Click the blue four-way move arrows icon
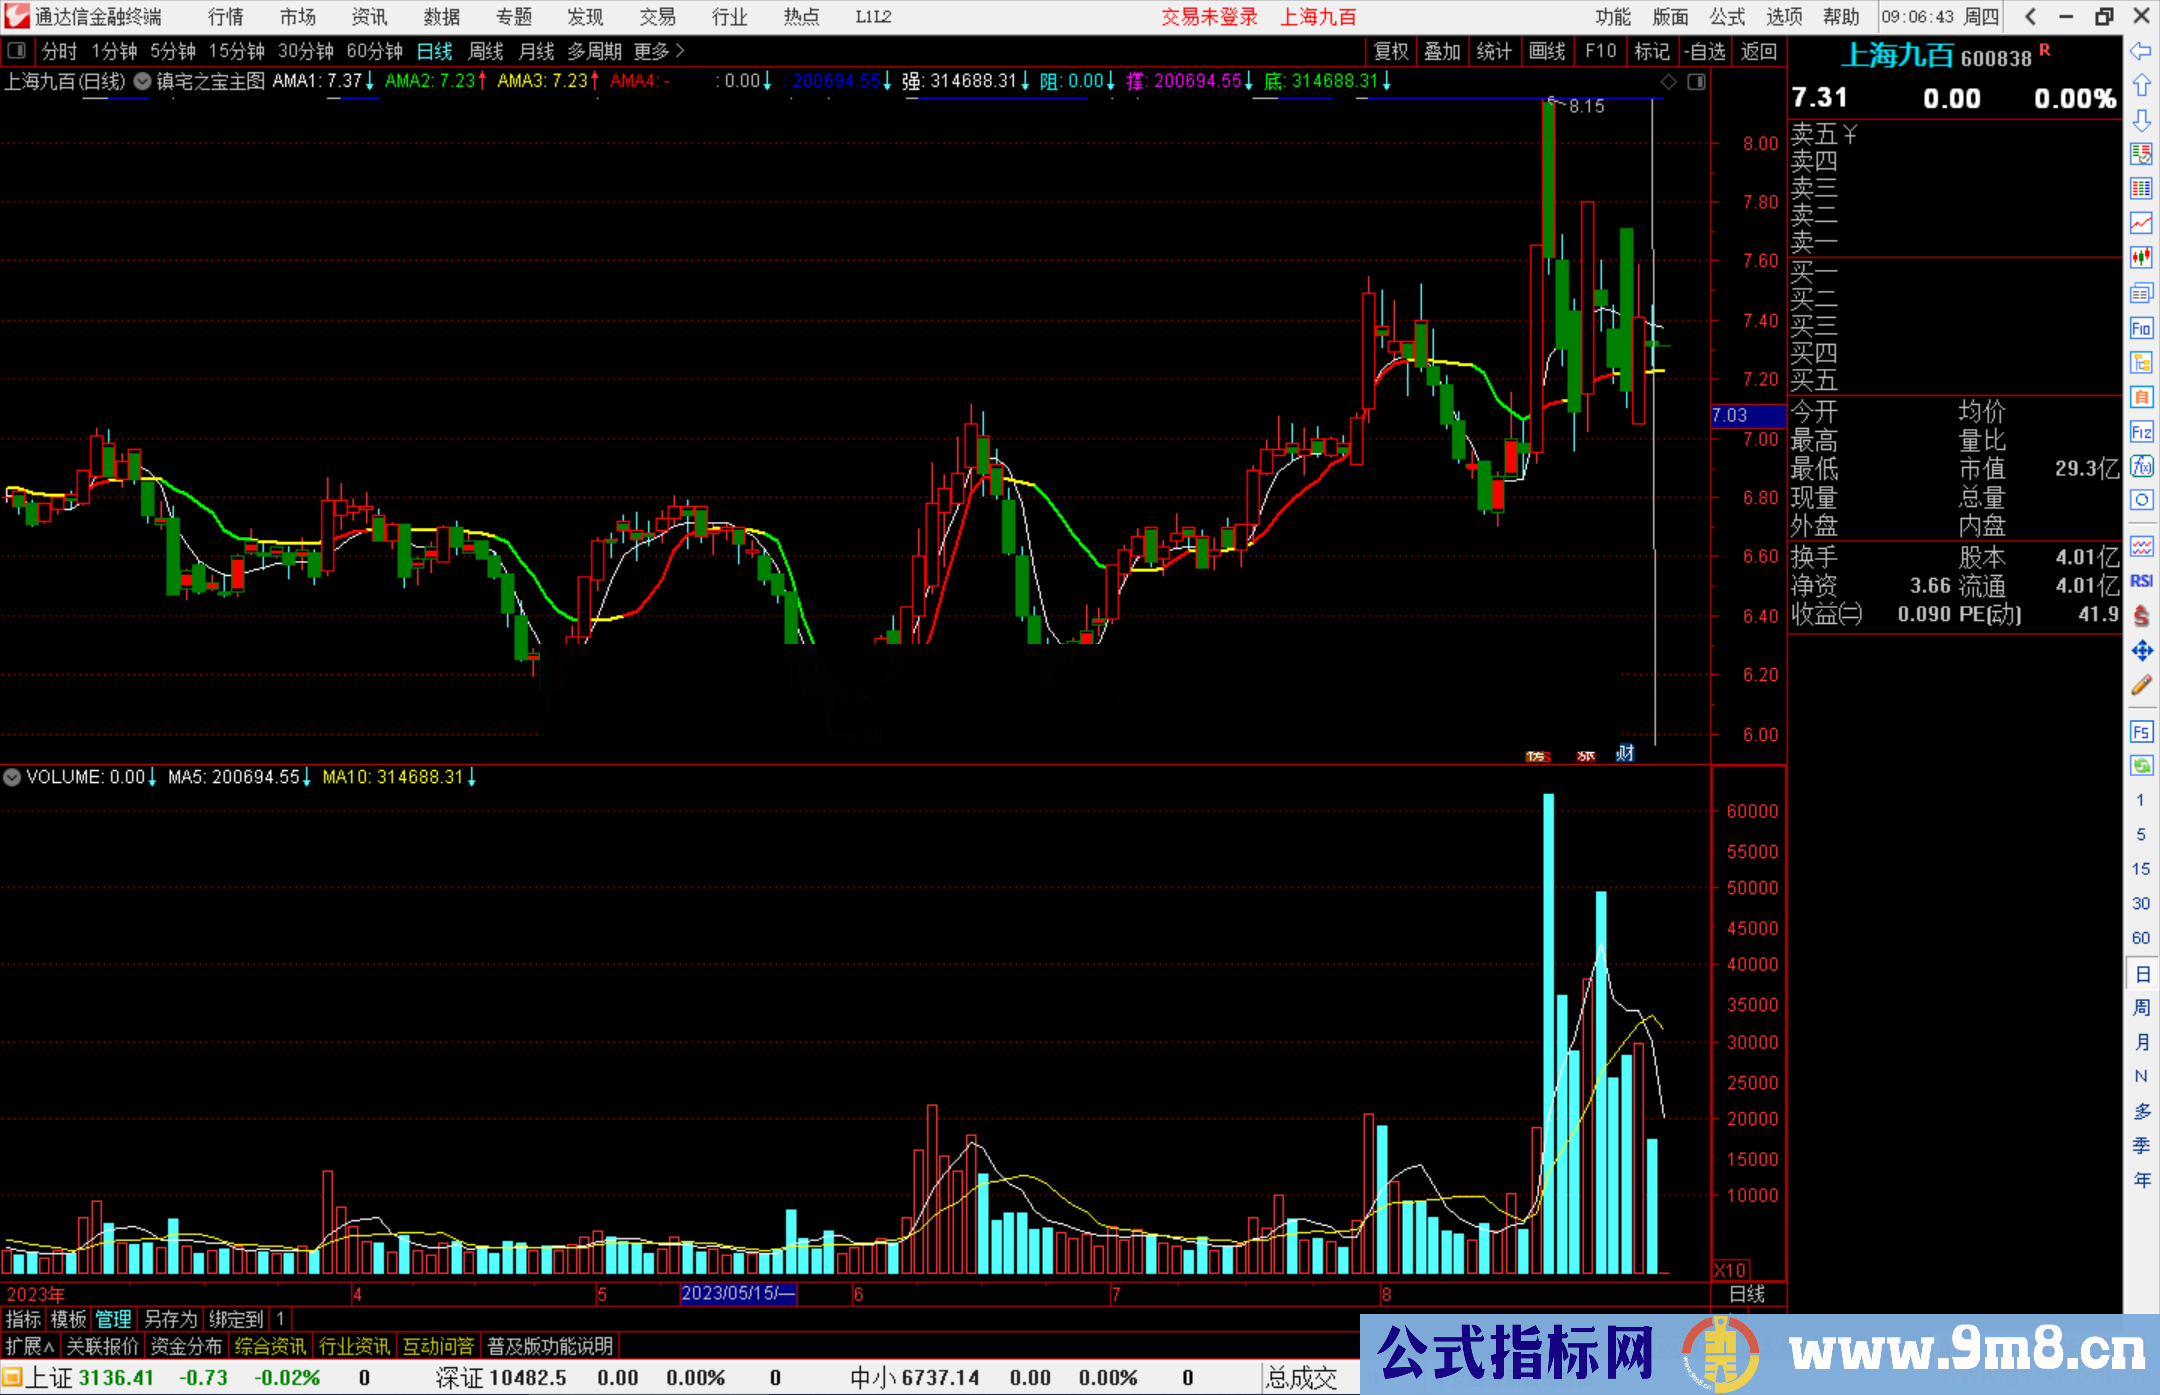 (x=2141, y=651)
